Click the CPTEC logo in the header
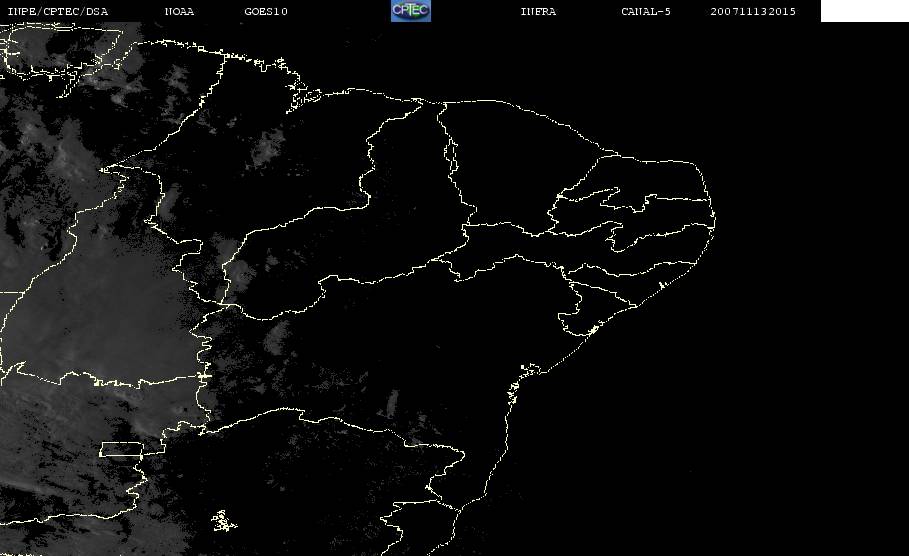 click(x=410, y=11)
